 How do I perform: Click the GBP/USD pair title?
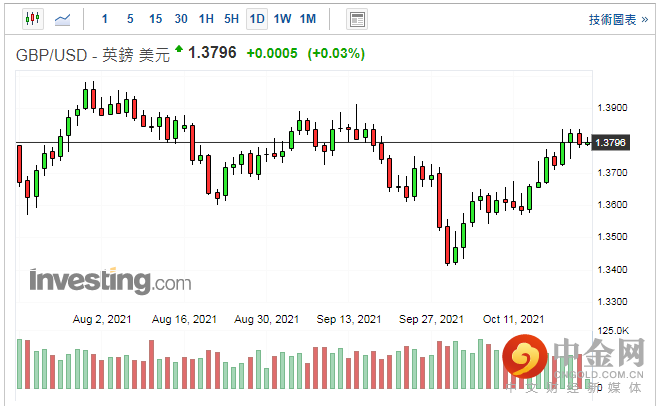(x=89, y=54)
